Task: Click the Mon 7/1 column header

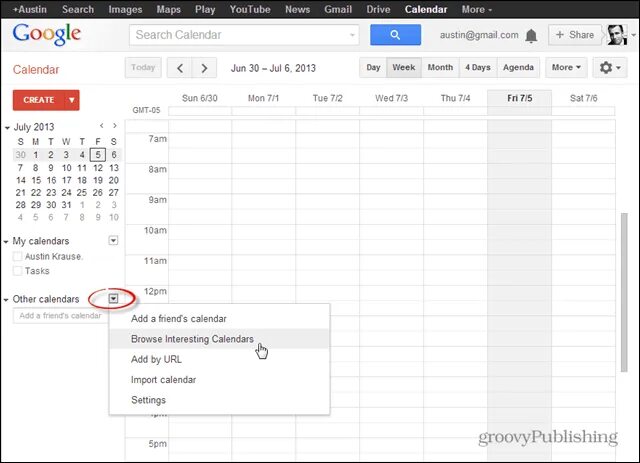Action: (263, 98)
